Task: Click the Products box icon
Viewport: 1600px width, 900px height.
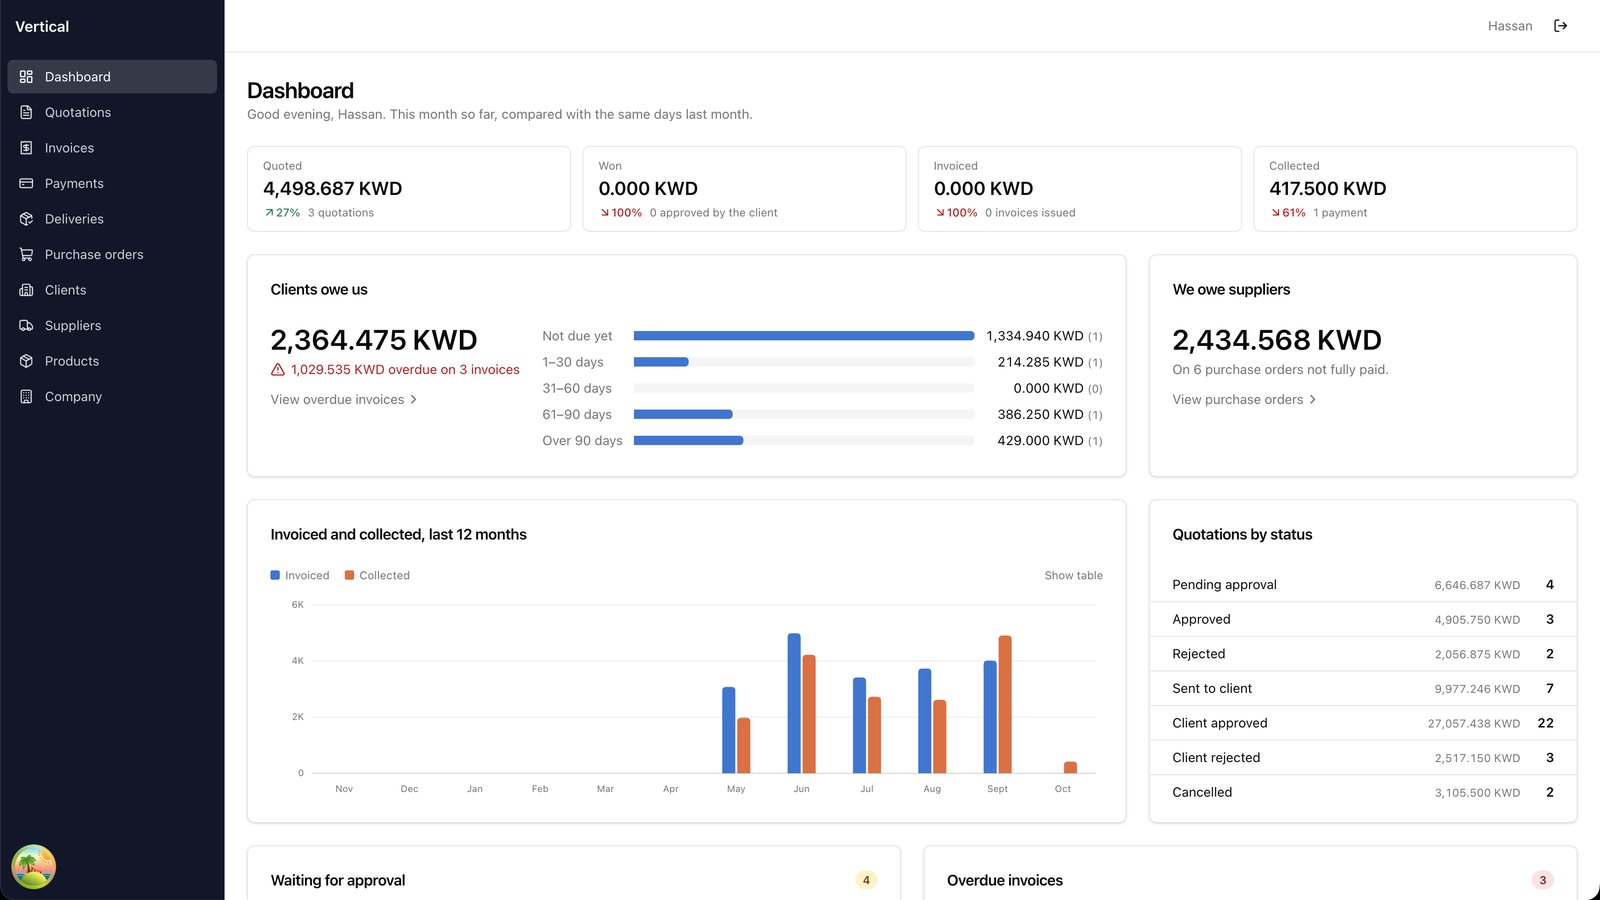Action: [x=26, y=361]
